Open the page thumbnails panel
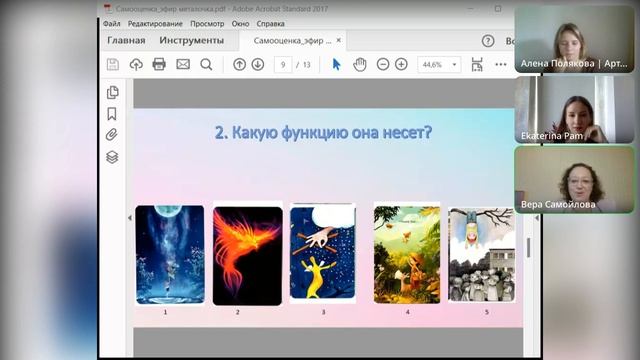The image size is (640, 360). [113, 93]
